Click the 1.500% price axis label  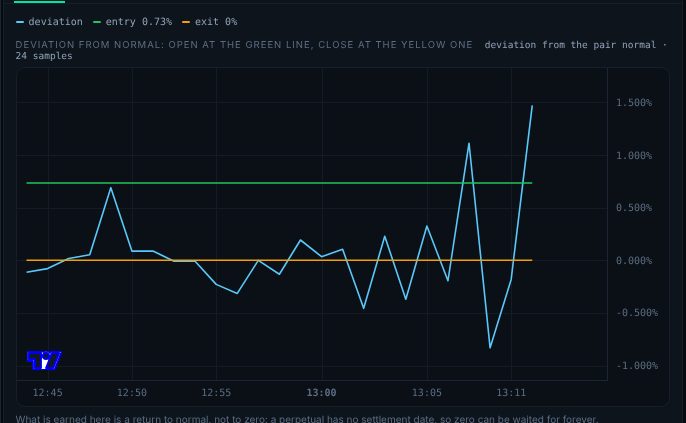[x=634, y=103]
